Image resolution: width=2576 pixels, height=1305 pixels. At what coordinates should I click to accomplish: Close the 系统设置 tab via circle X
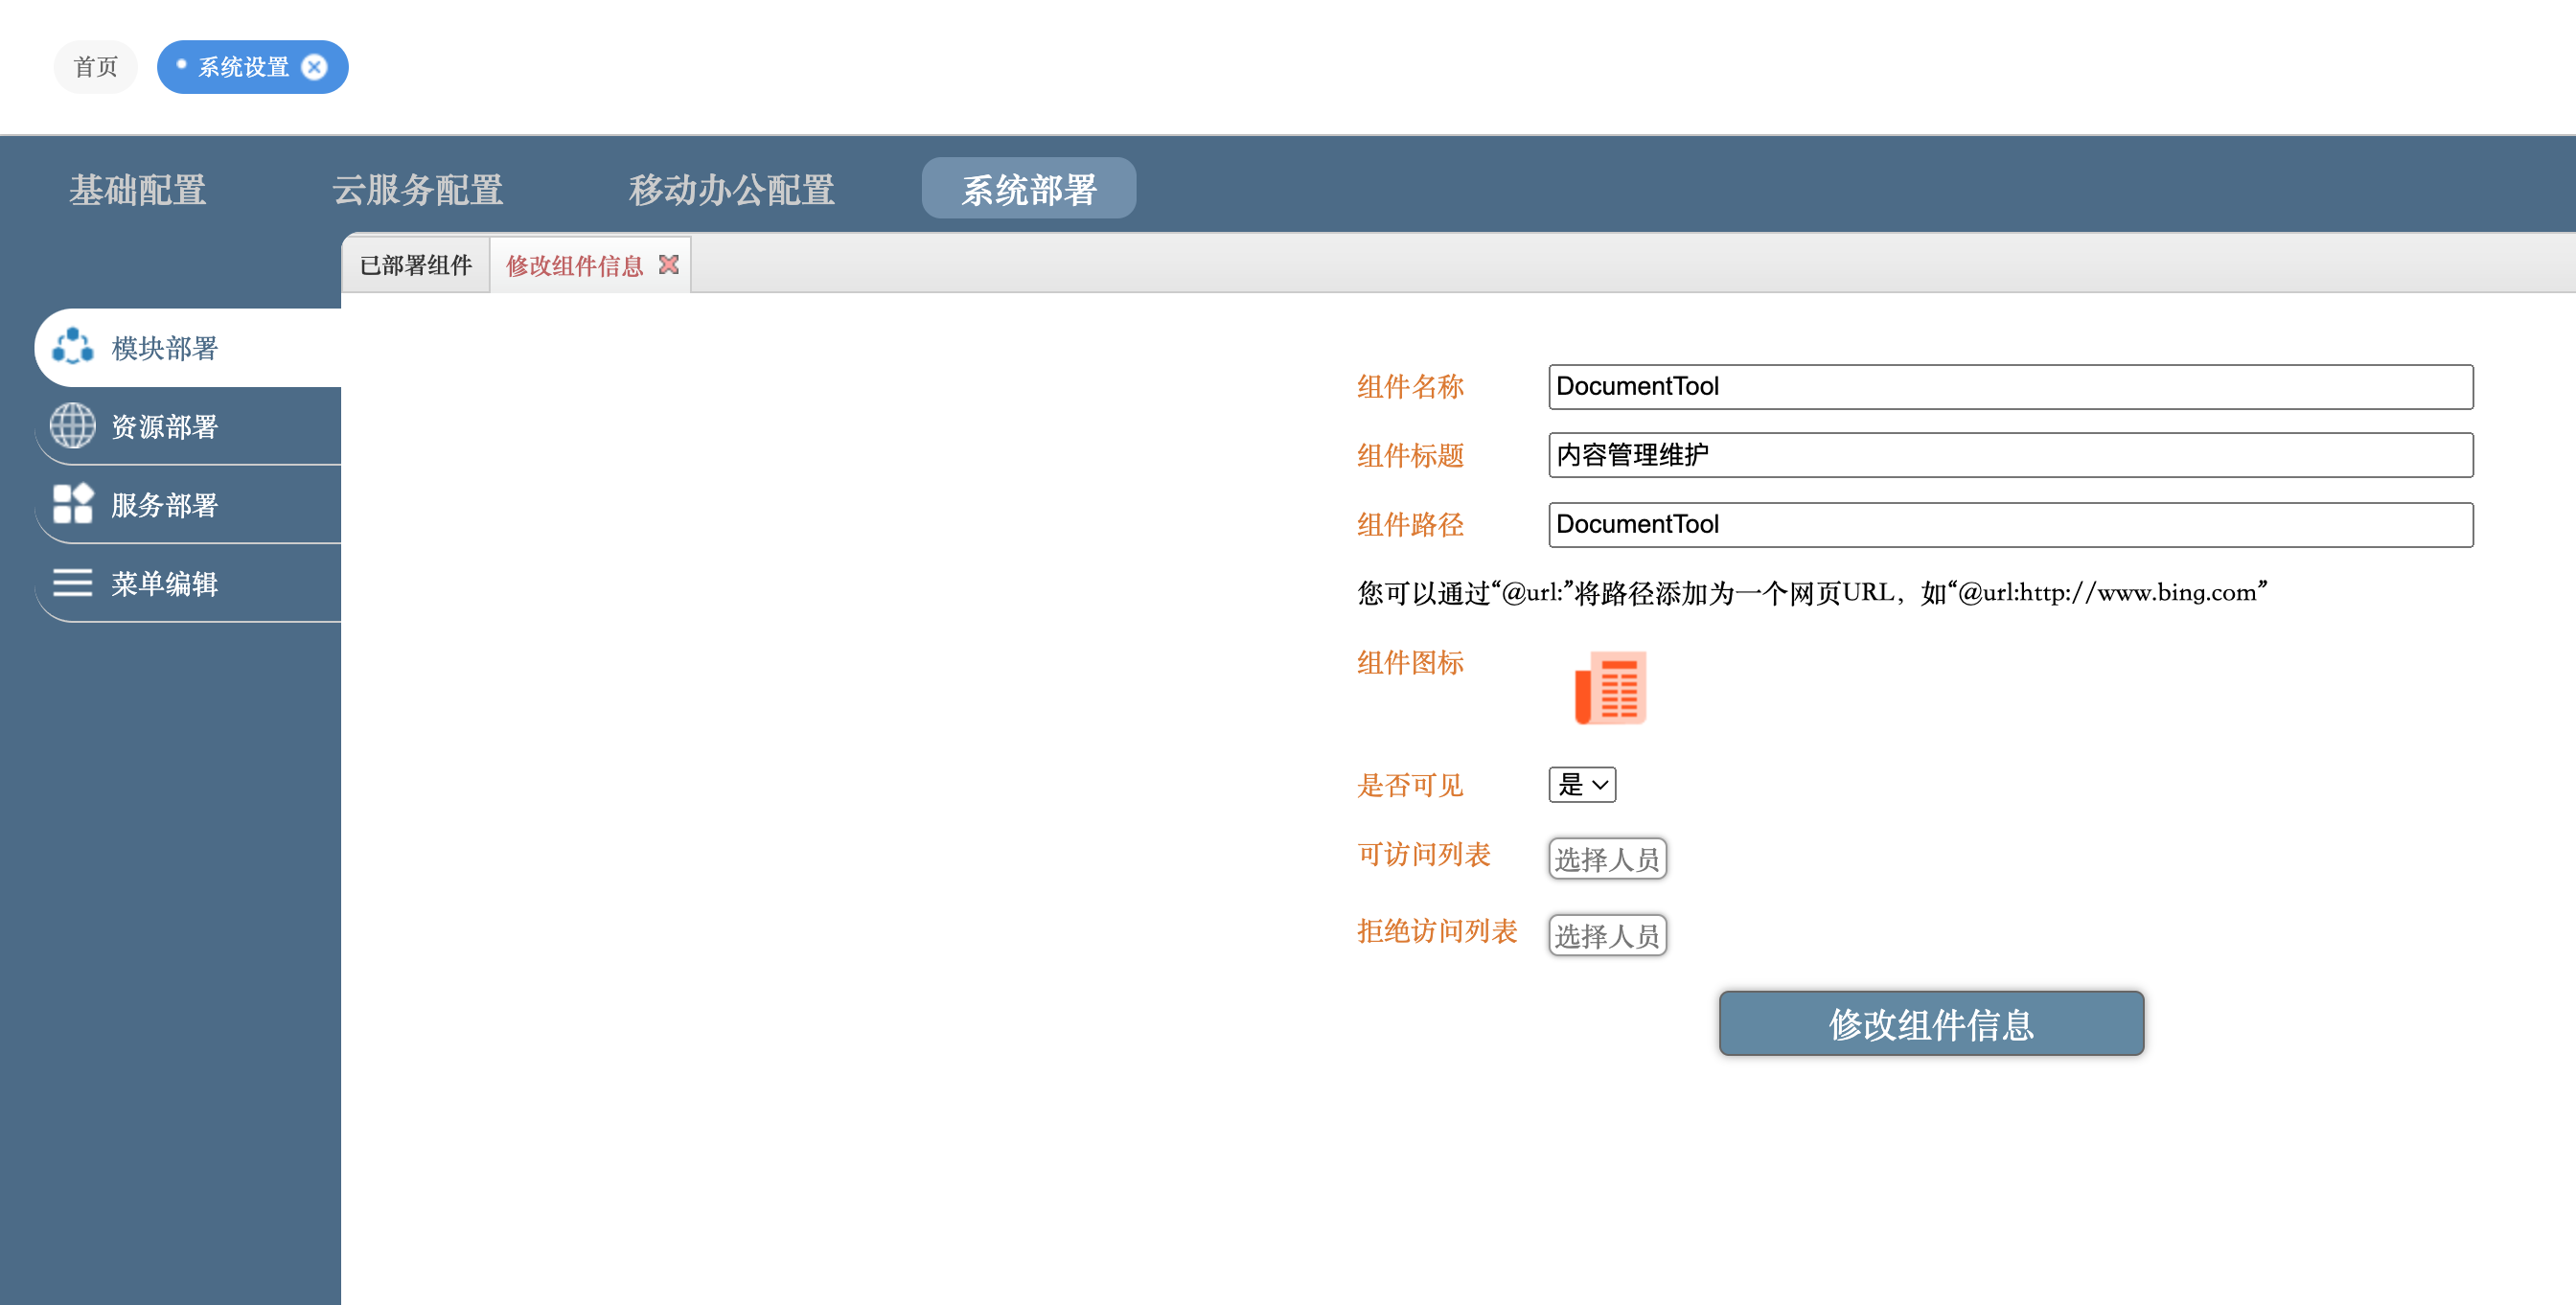click(314, 67)
